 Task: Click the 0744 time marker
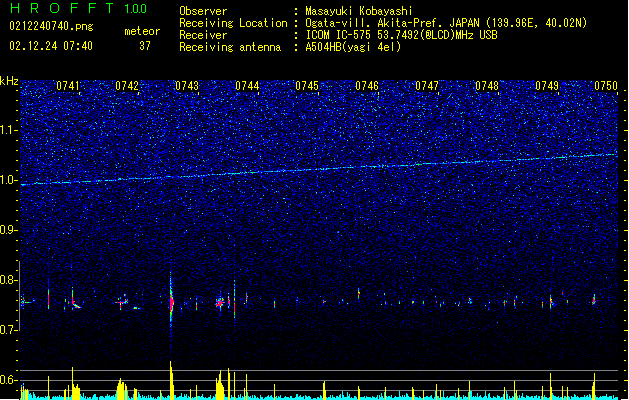[247, 85]
